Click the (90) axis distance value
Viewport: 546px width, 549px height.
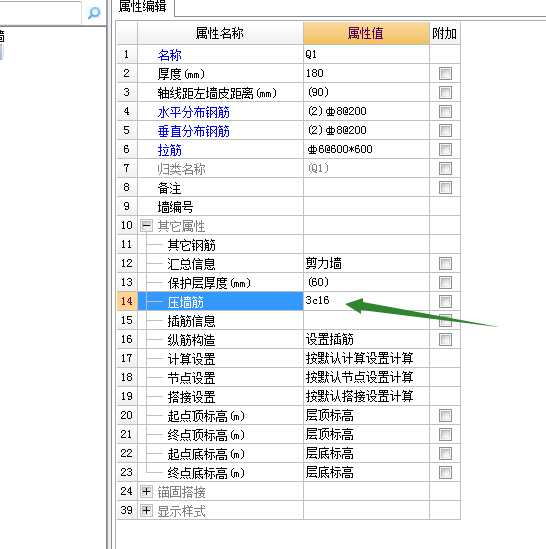pyautogui.click(x=366, y=92)
